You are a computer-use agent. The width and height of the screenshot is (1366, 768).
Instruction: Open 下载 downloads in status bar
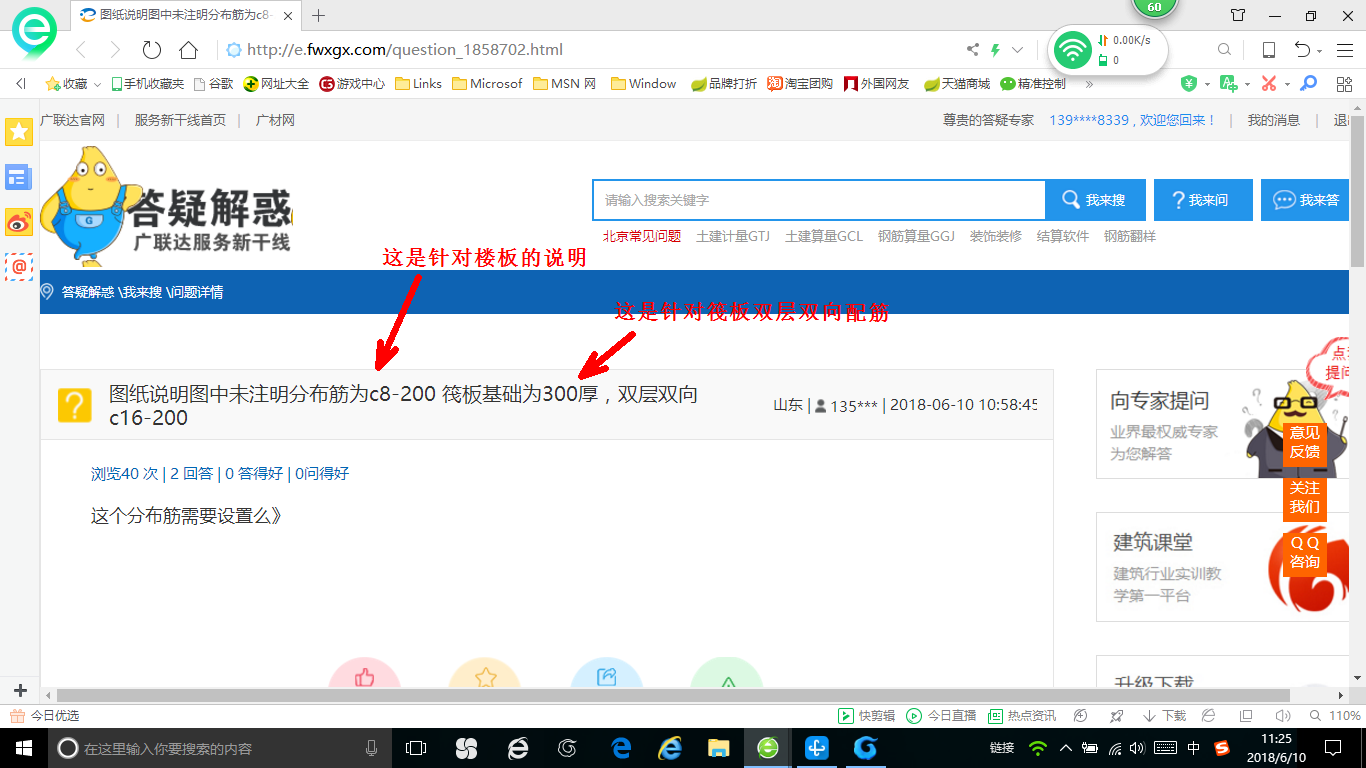1164,716
